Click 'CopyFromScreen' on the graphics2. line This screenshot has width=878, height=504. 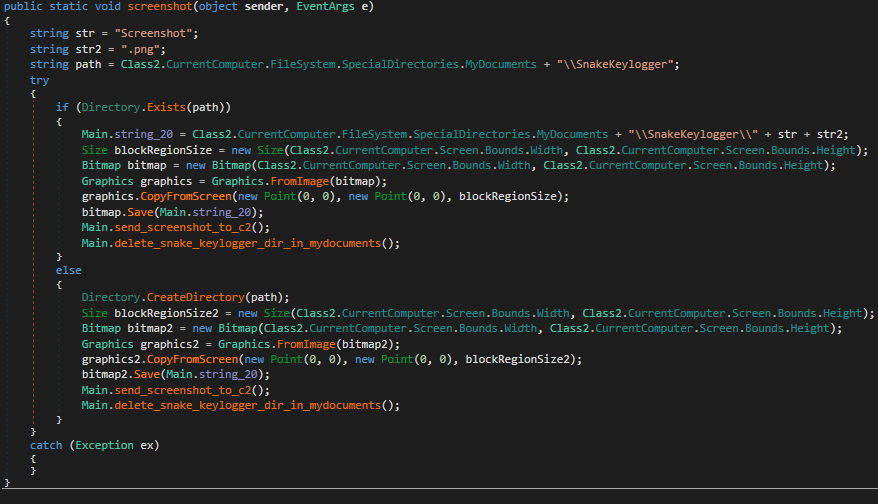pos(193,359)
